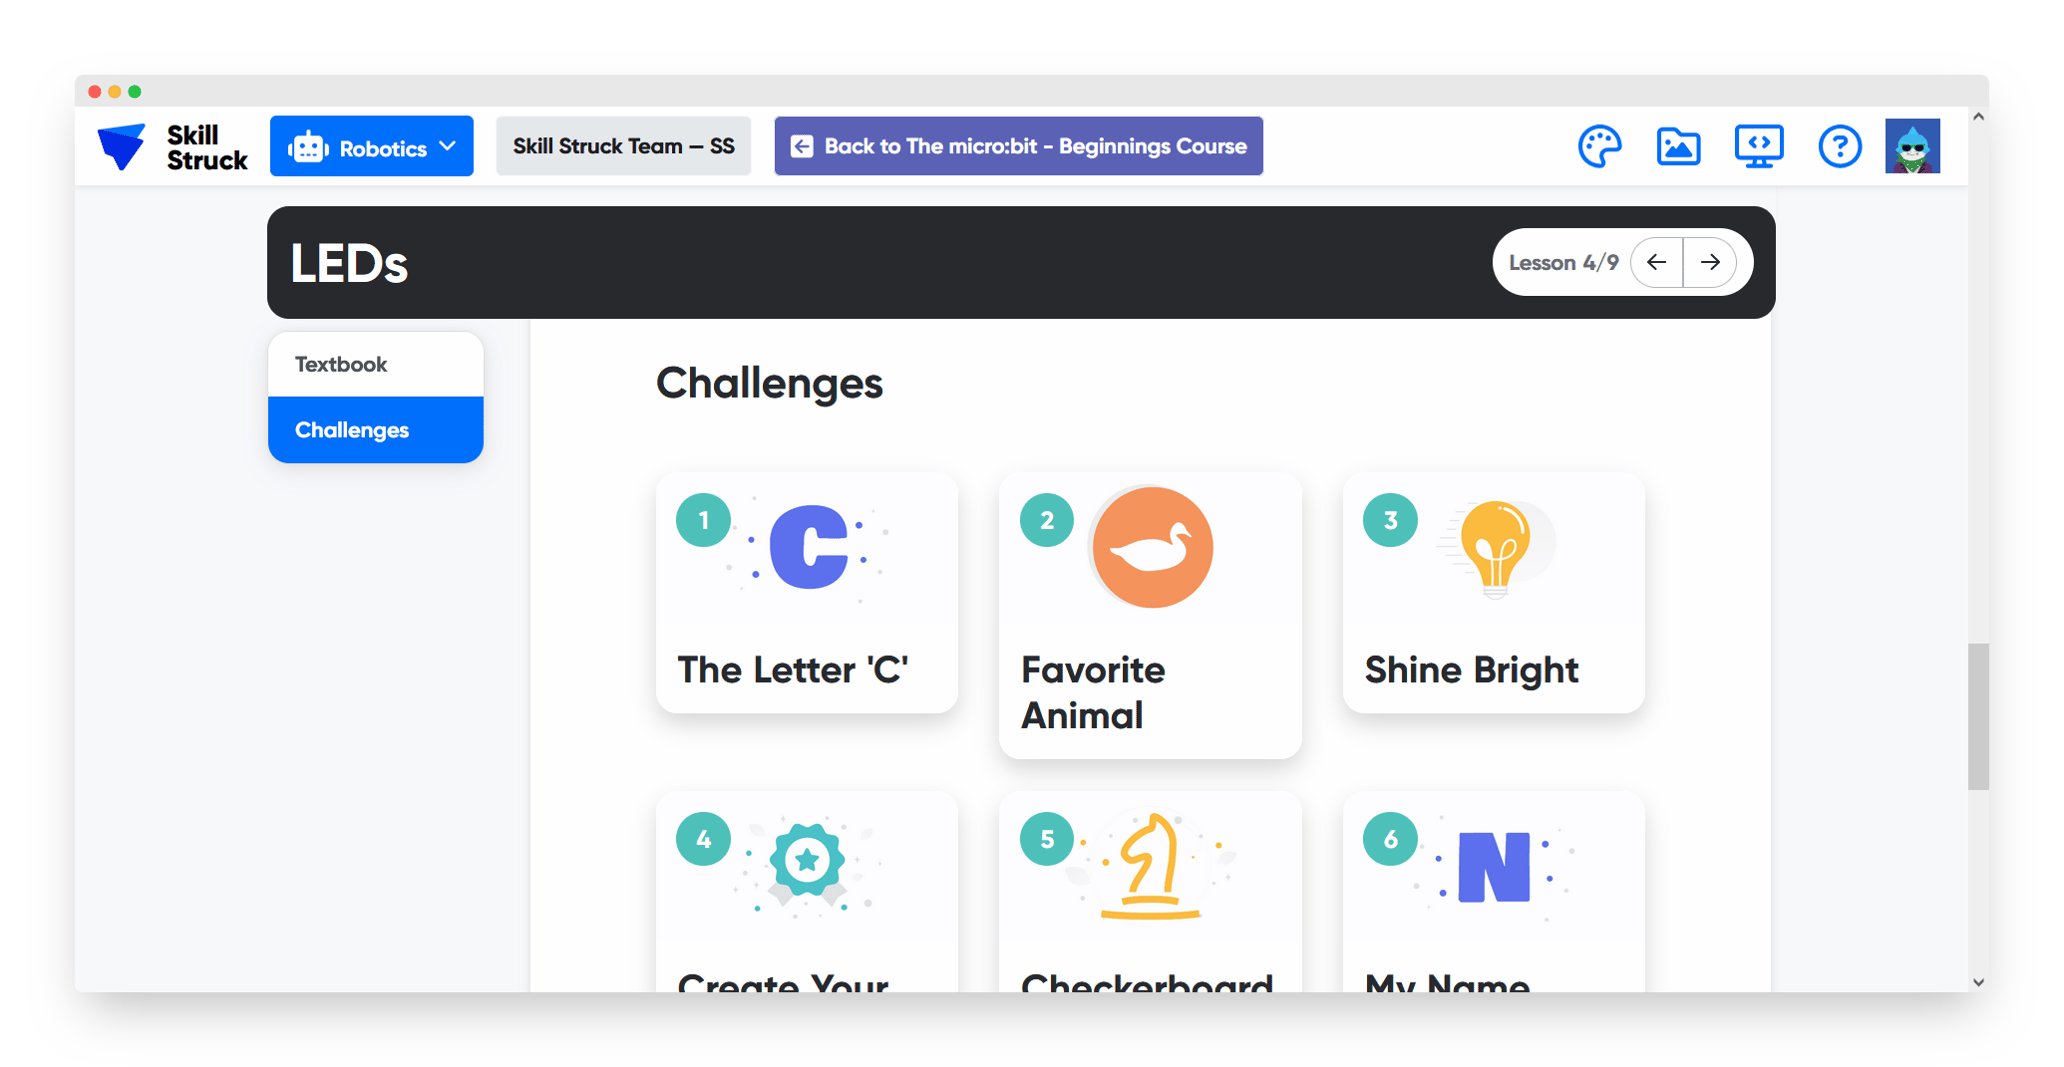
Task: Click the Skill Struck Team – SS button
Action: 623,147
